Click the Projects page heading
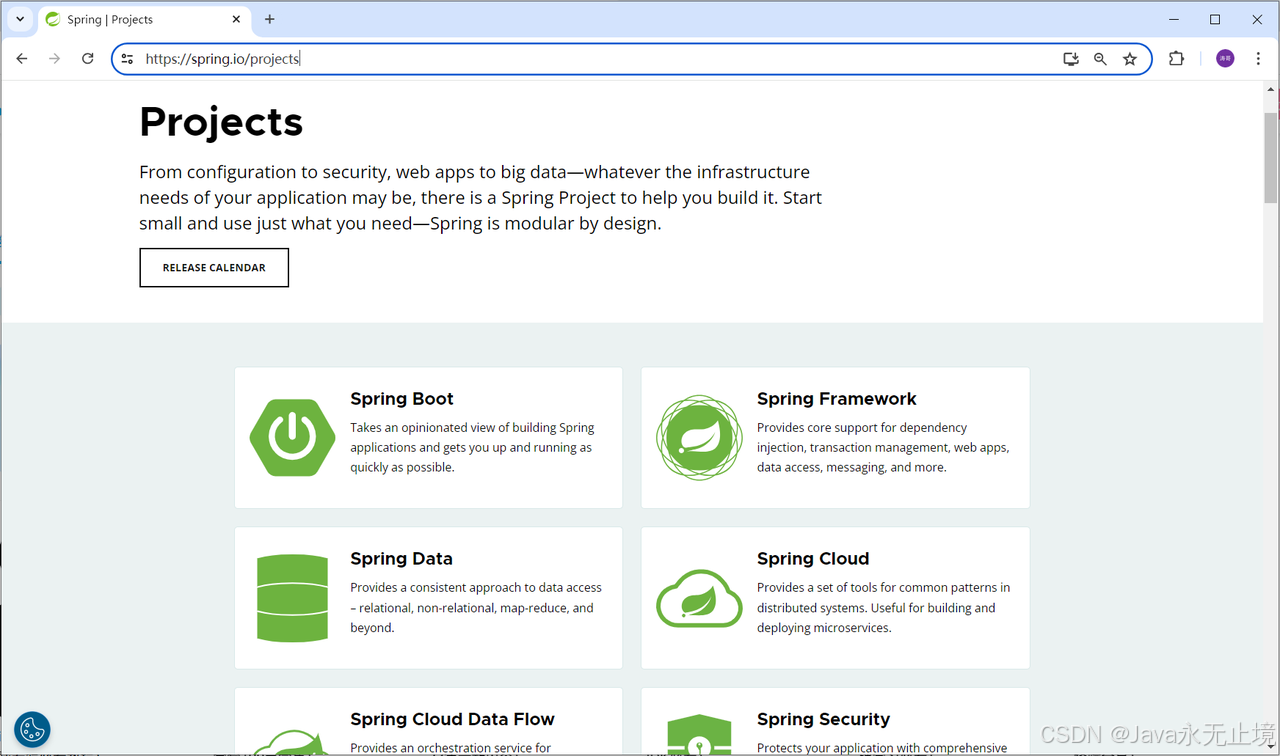This screenshot has height=756, width=1280. [x=221, y=122]
